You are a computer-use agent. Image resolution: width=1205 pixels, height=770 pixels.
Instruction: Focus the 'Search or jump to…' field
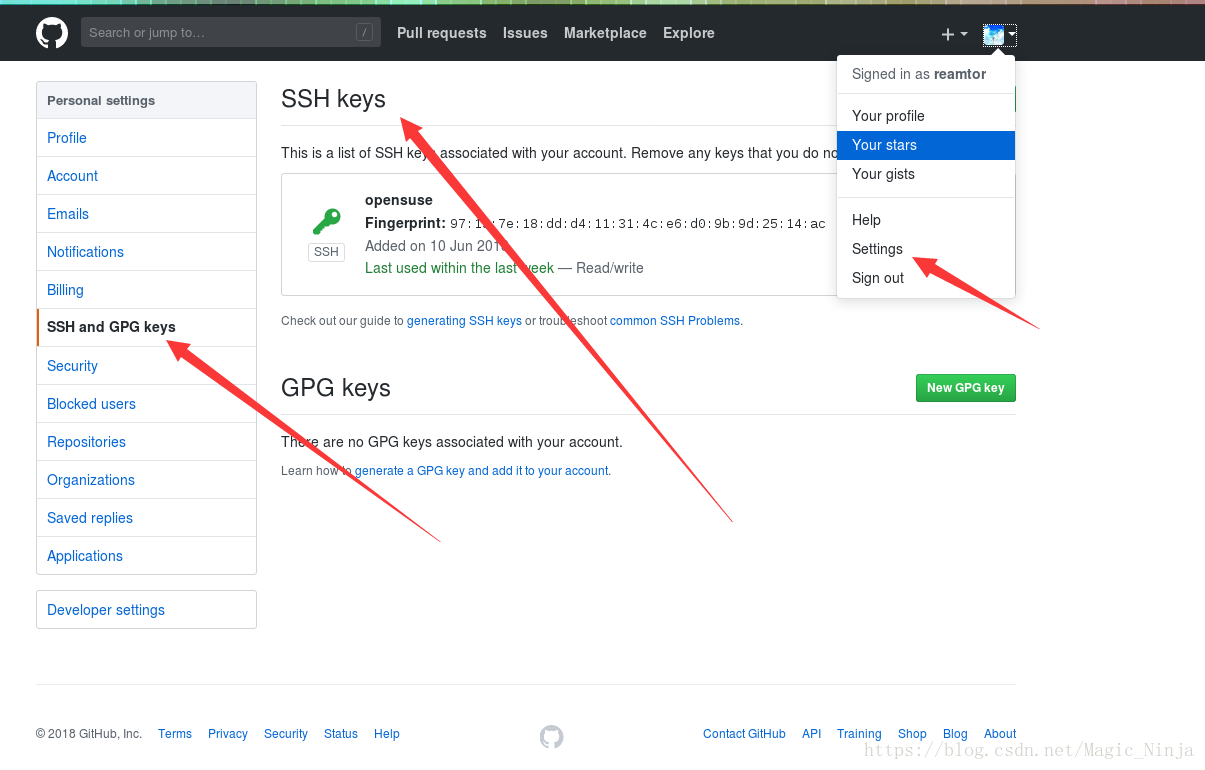231,33
